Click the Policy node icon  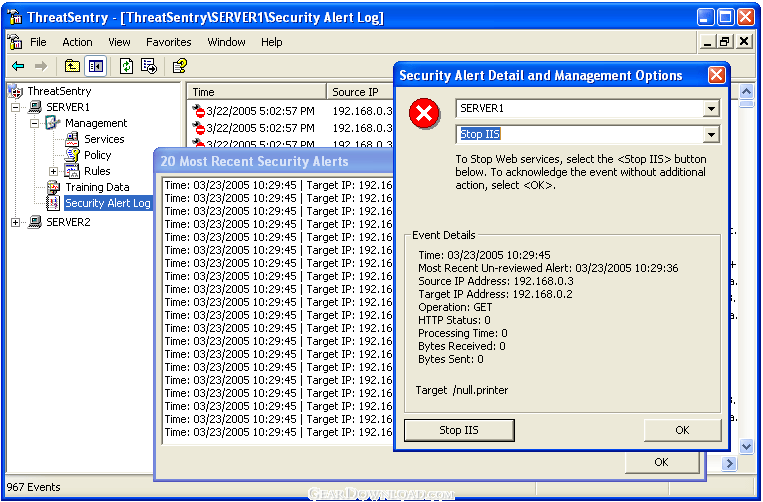click(x=72, y=155)
